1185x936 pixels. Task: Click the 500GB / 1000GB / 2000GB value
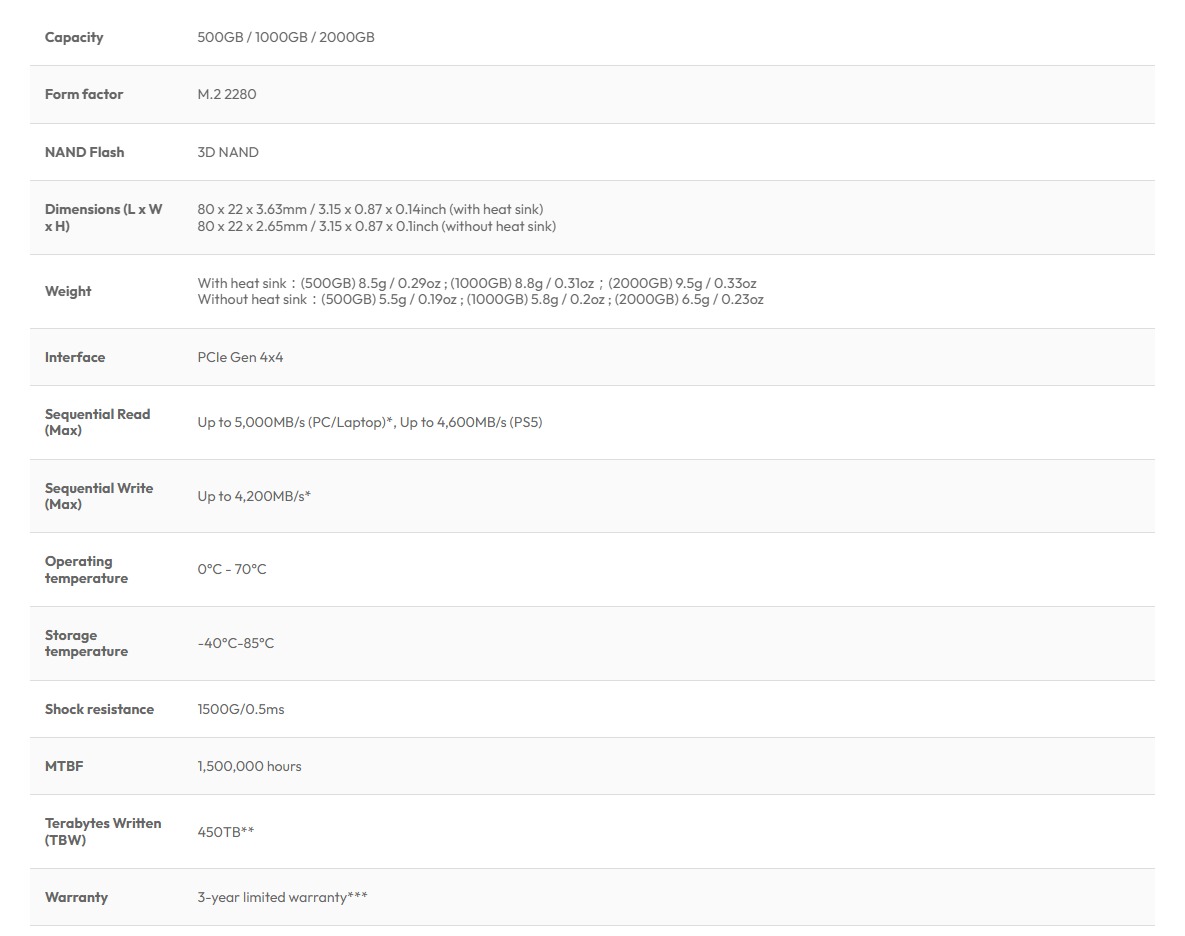[x=286, y=37]
